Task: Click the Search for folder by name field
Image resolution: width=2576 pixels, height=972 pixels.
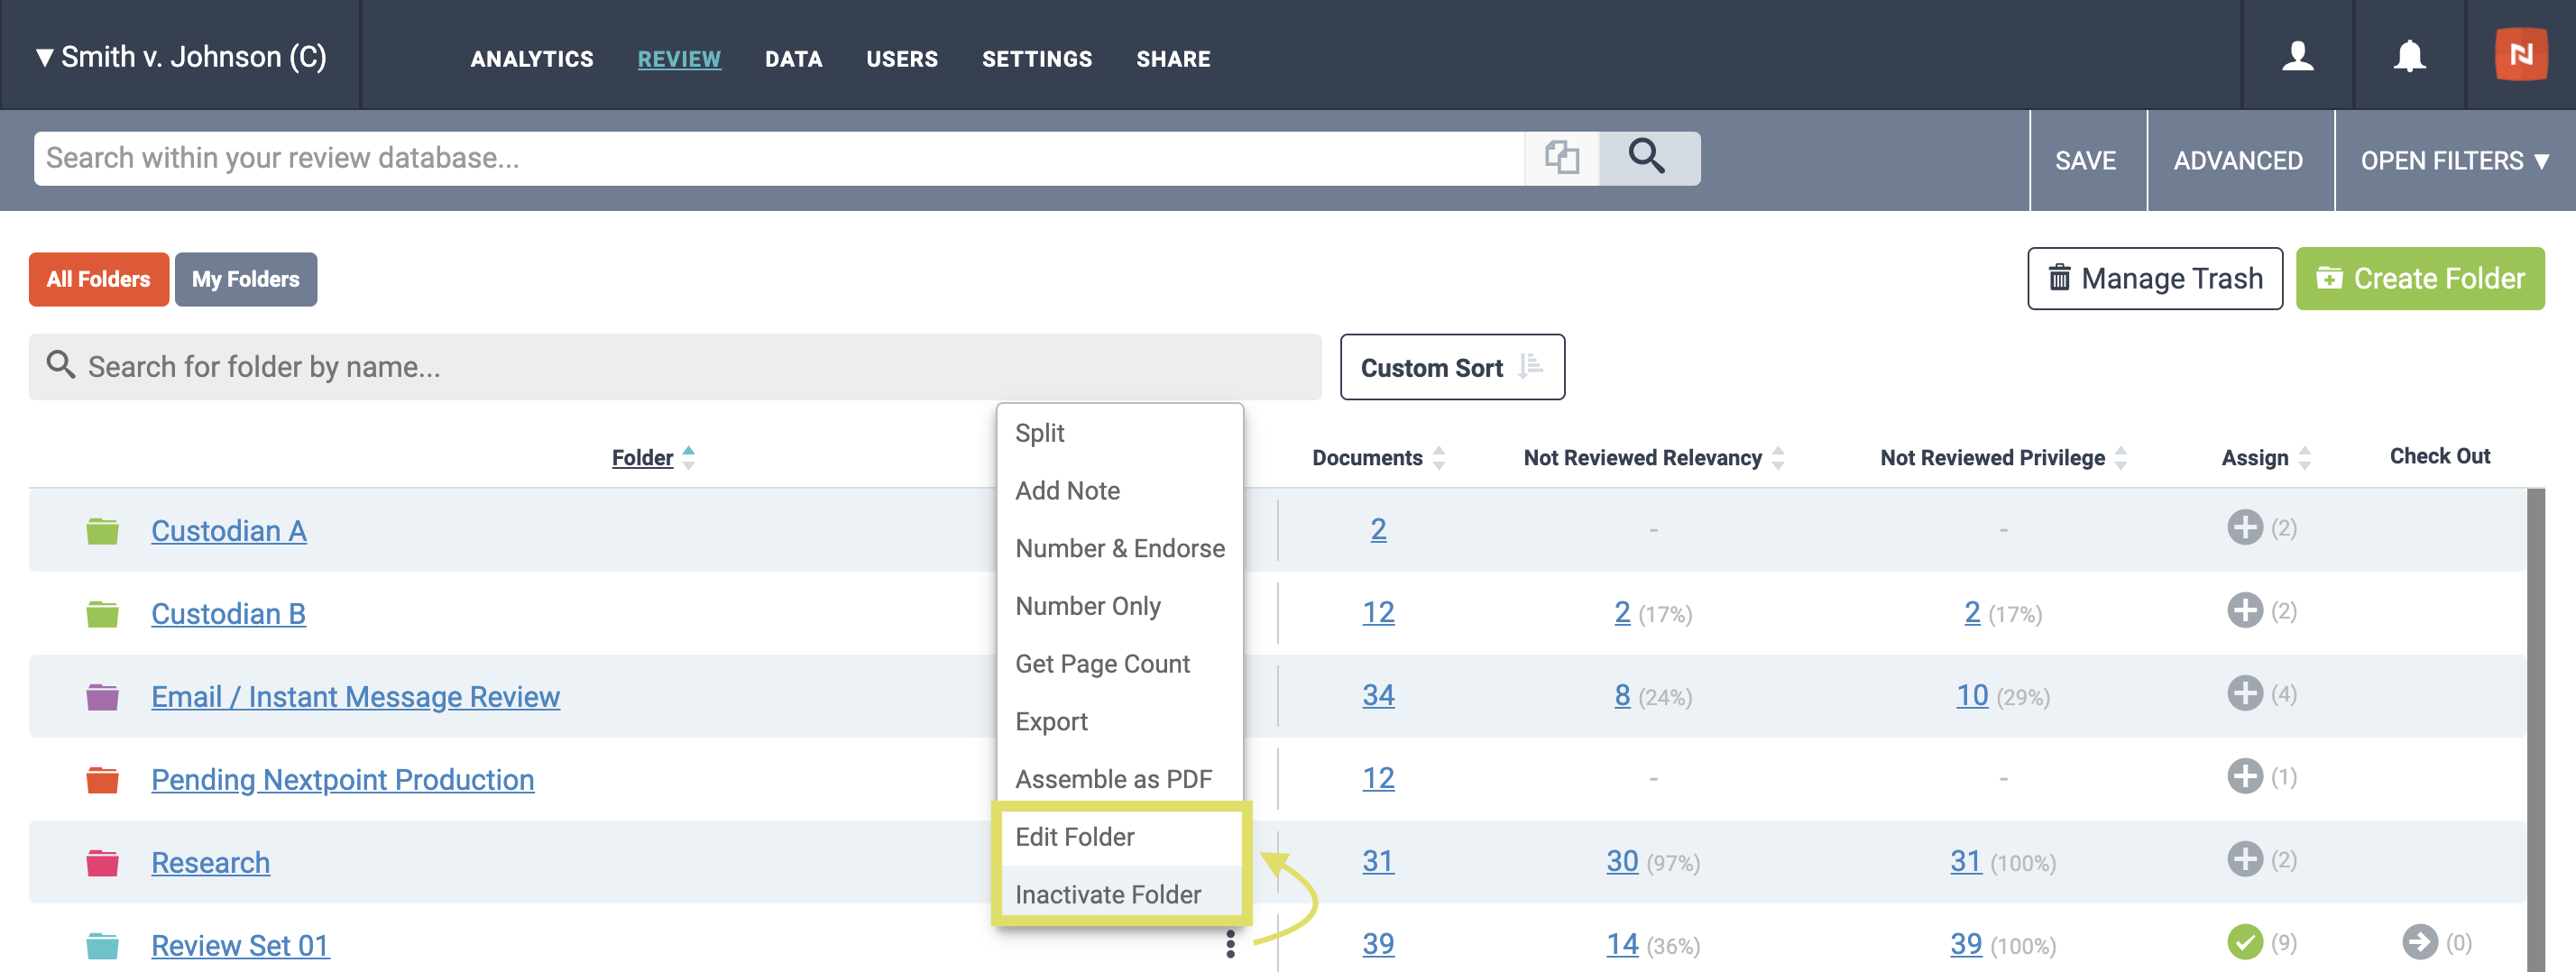Action: 675,367
